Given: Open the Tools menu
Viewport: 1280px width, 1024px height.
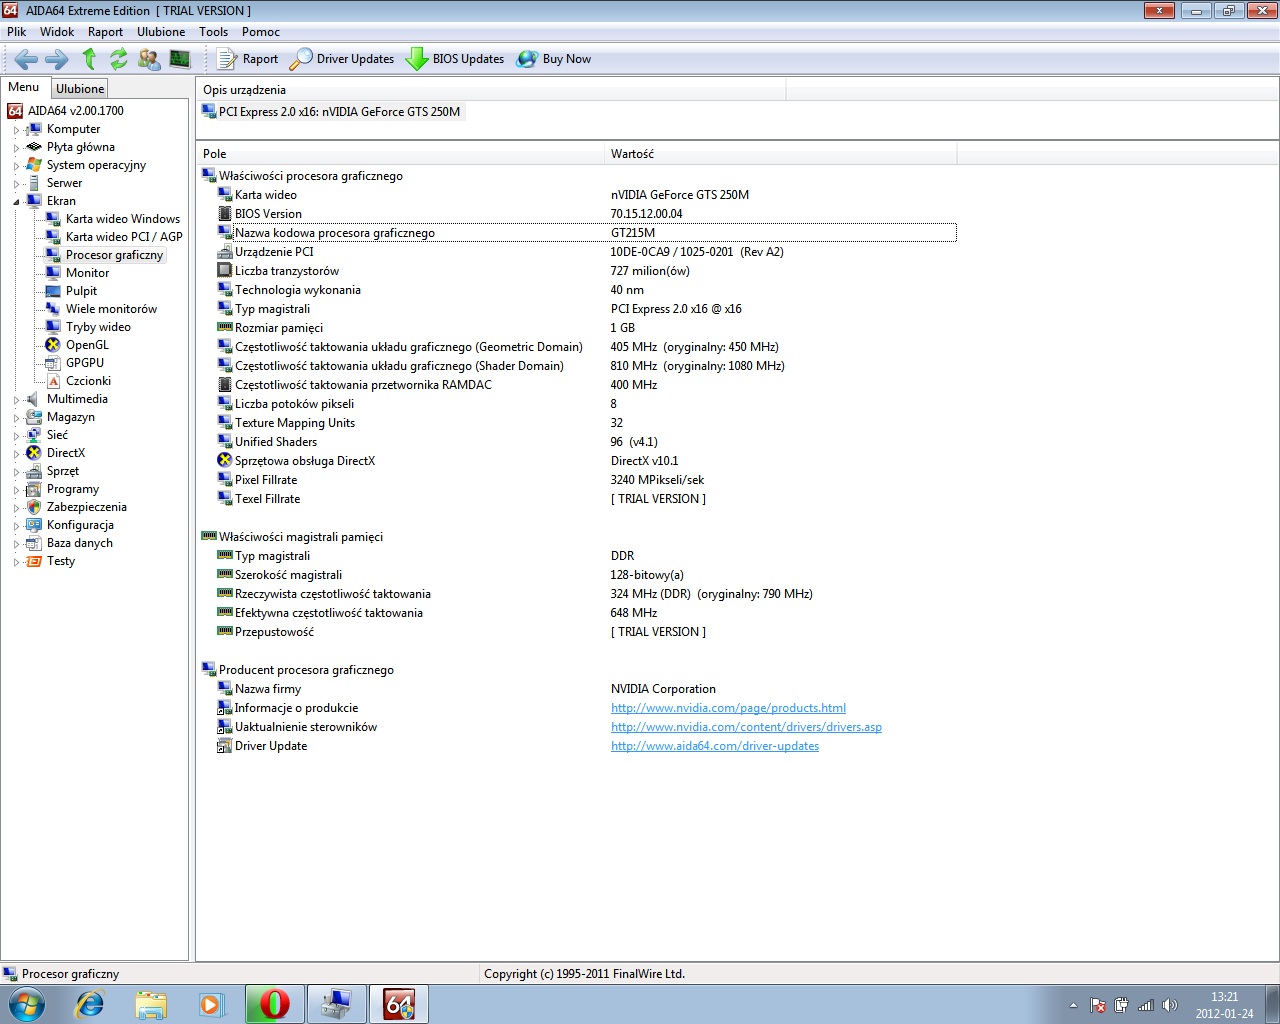Looking at the screenshot, I should tap(213, 32).
